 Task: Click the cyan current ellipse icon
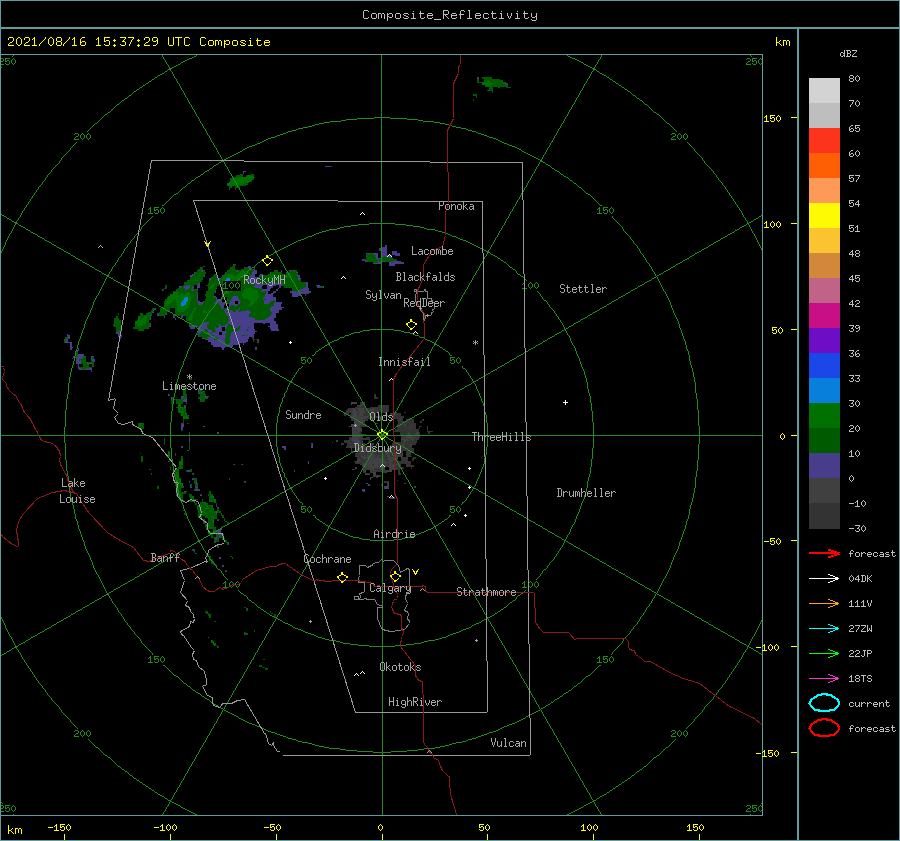pyautogui.click(x=824, y=703)
